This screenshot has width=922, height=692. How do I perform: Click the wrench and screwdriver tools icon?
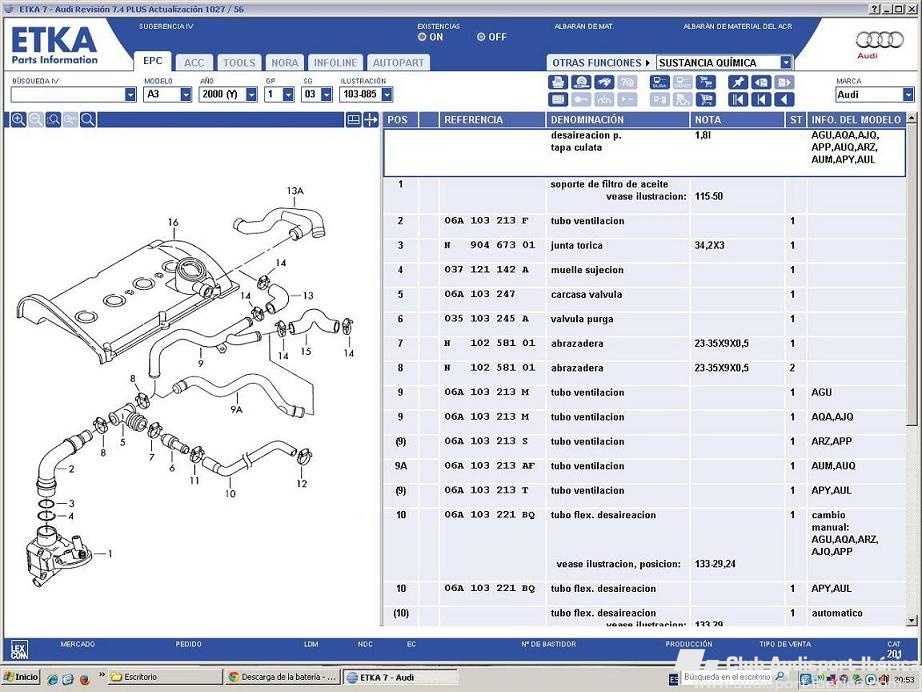[604, 82]
